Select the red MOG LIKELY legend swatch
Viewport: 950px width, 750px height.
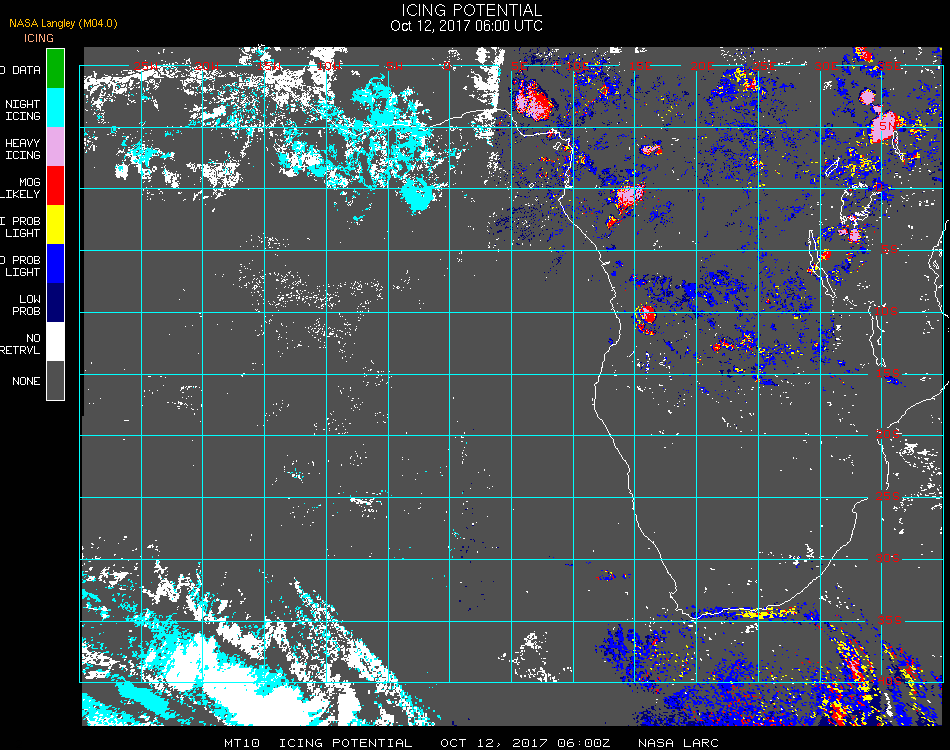(x=55, y=185)
